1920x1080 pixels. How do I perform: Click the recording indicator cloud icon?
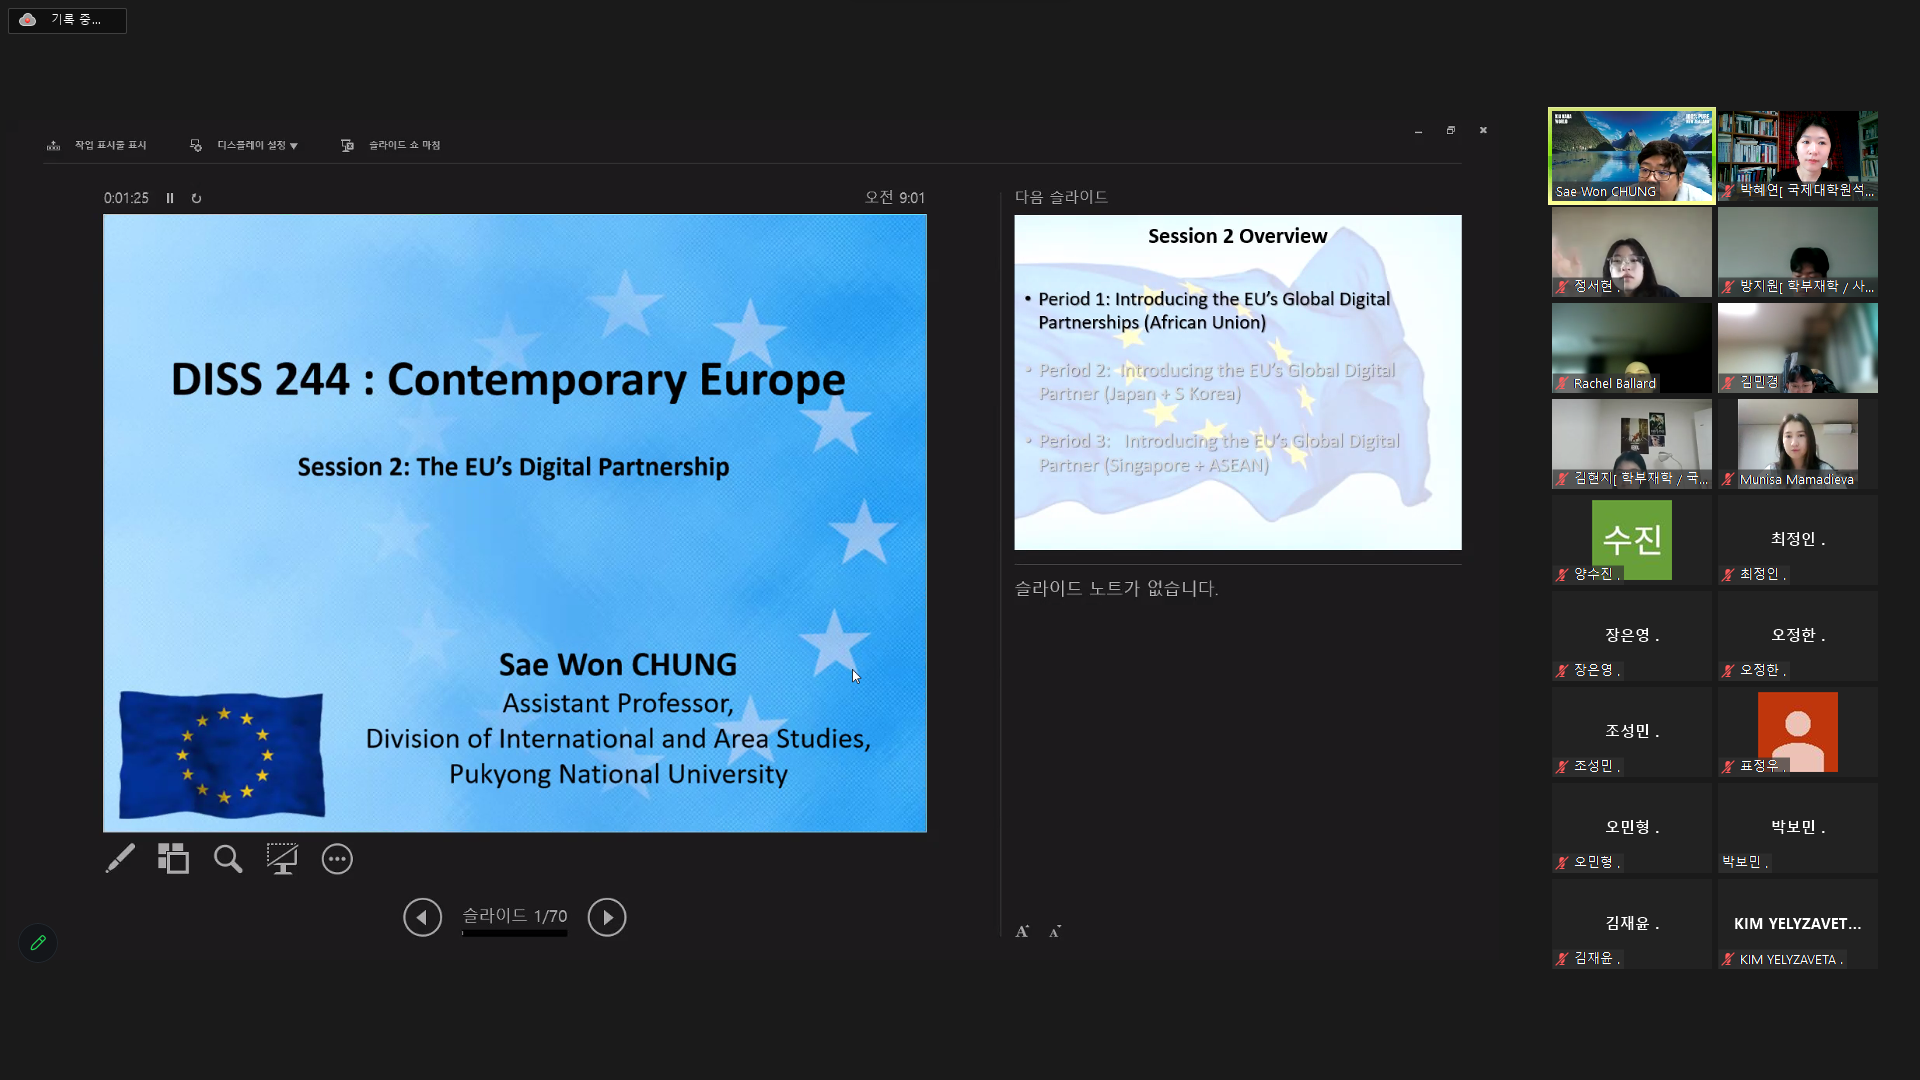coord(28,19)
